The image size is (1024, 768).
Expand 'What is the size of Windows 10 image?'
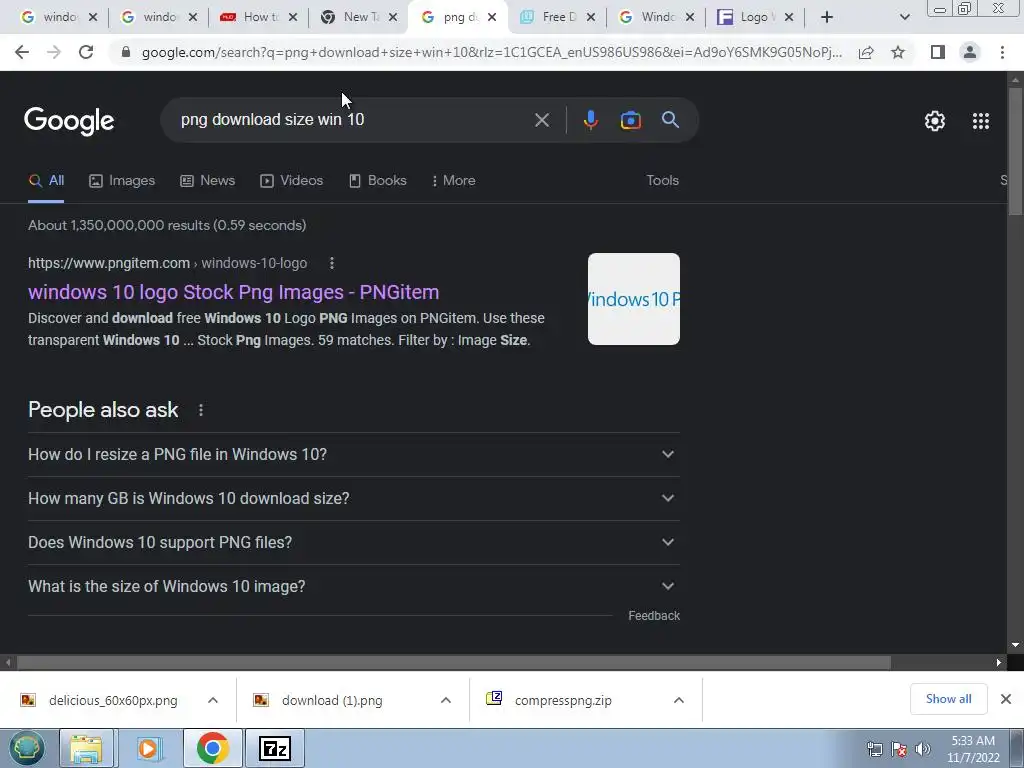point(354,586)
